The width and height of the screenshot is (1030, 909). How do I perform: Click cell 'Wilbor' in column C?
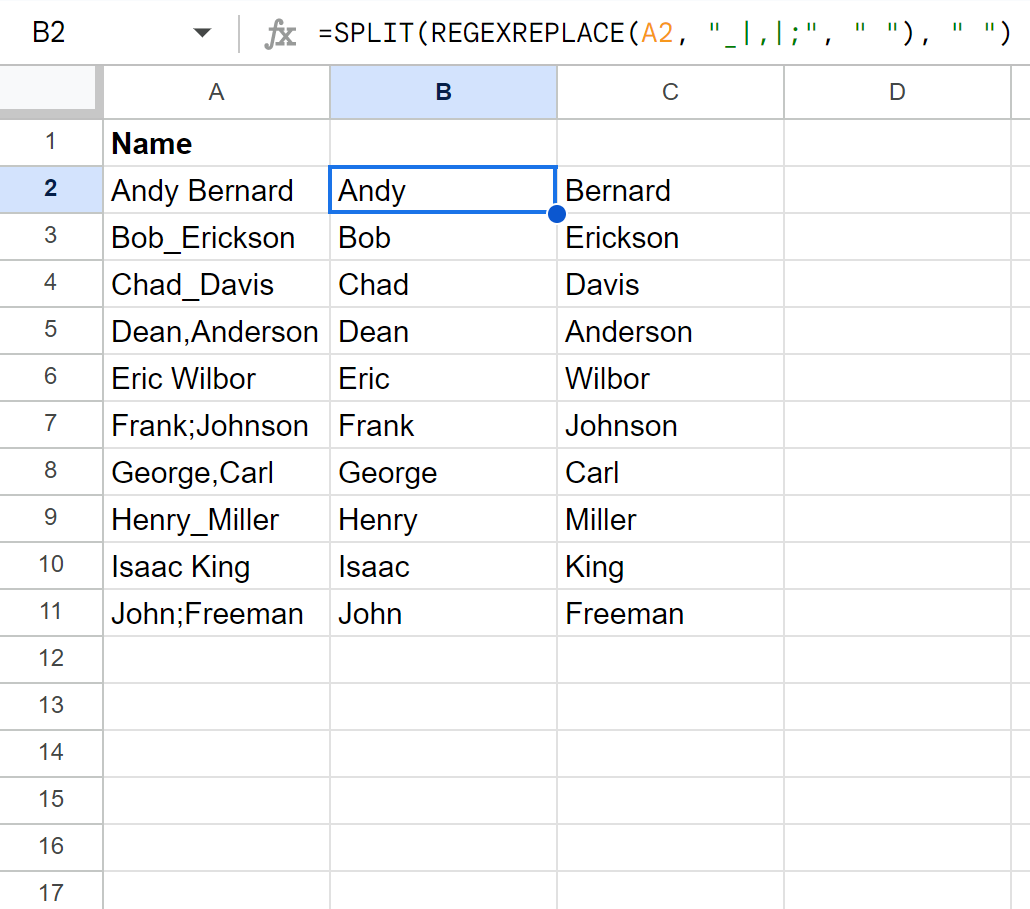[670, 378]
